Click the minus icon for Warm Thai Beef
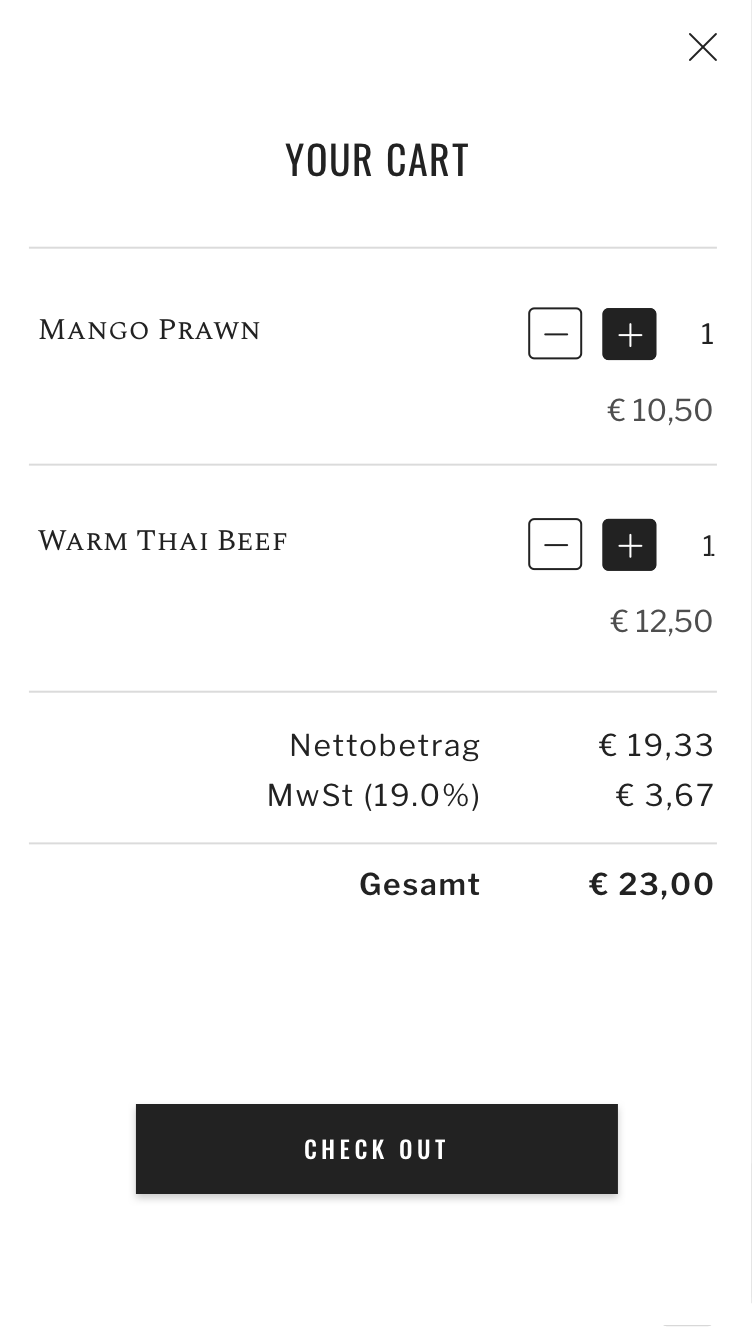The image size is (752, 1334). coord(555,545)
